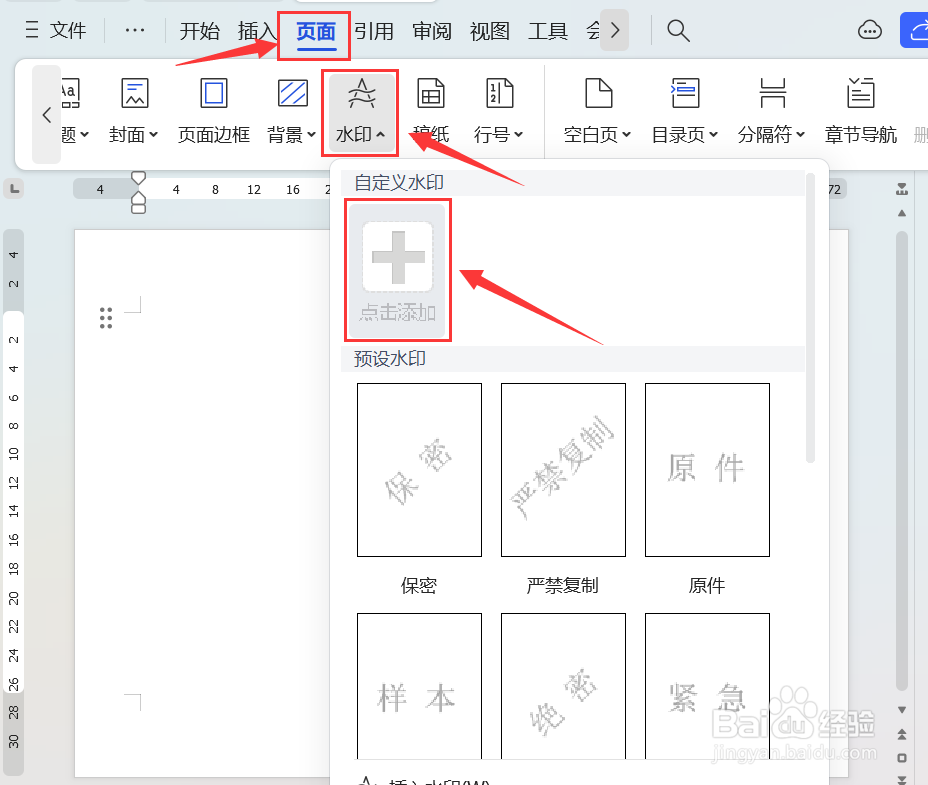Click the cloud sync status icon
The width and height of the screenshot is (928, 785).
point(869,30)
